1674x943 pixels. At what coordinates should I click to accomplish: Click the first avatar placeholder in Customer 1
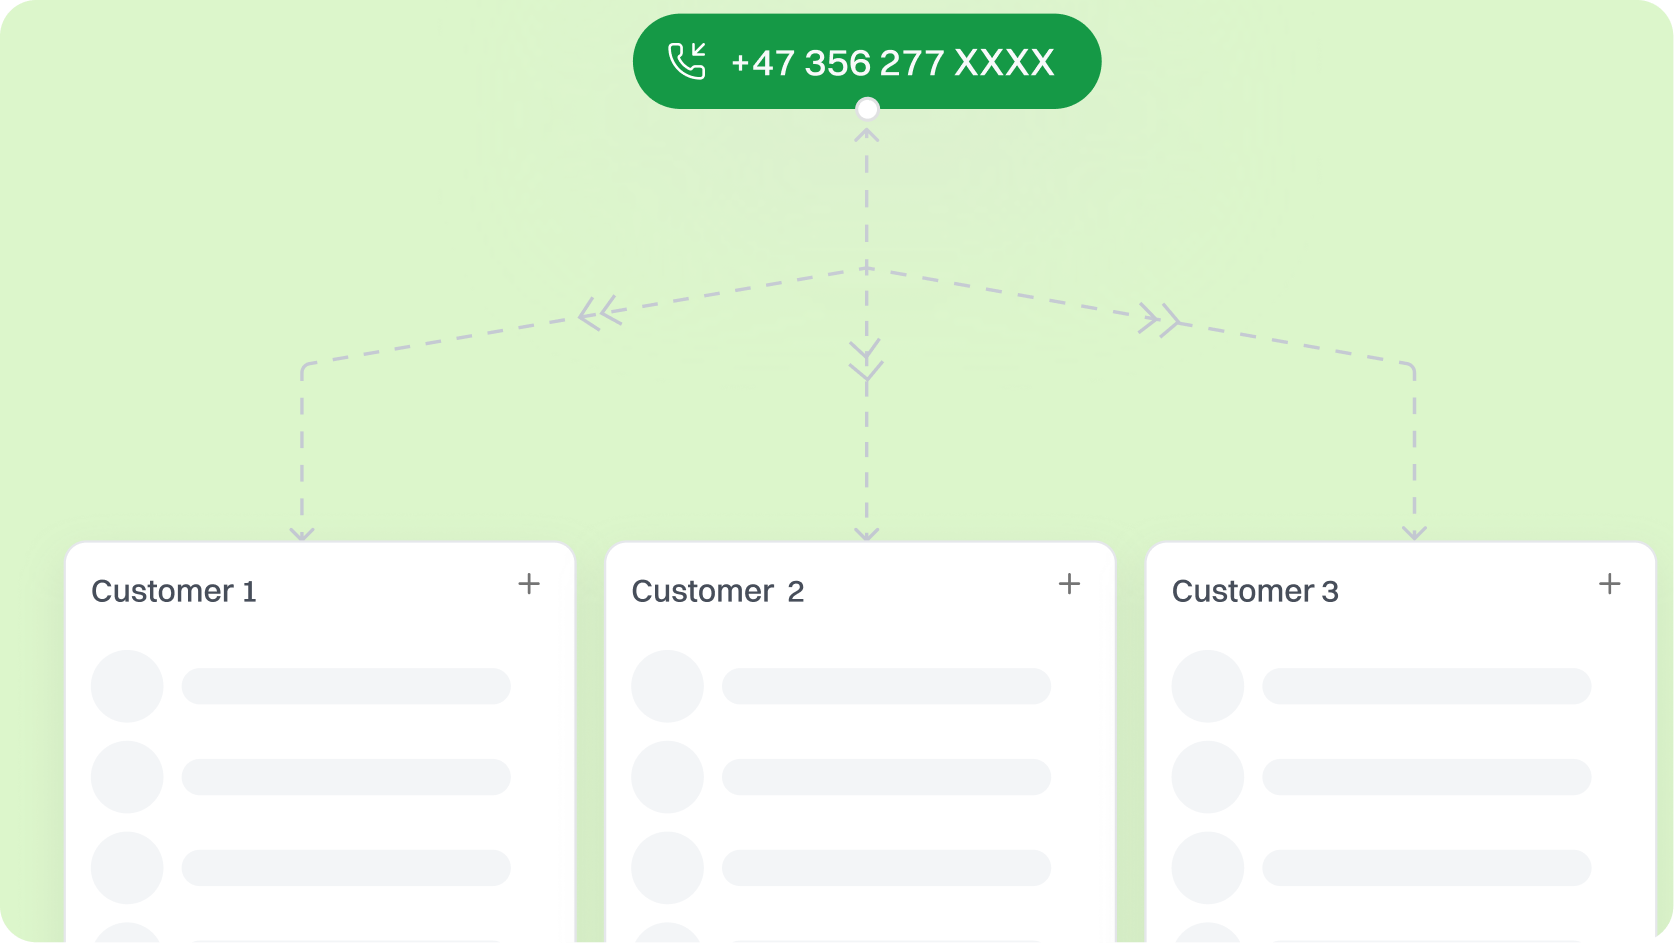pos(127,686)
